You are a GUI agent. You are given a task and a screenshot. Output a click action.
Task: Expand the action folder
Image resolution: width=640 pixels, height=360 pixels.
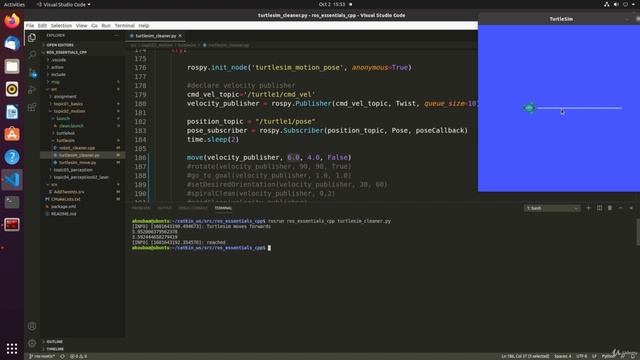coord(57,67)
